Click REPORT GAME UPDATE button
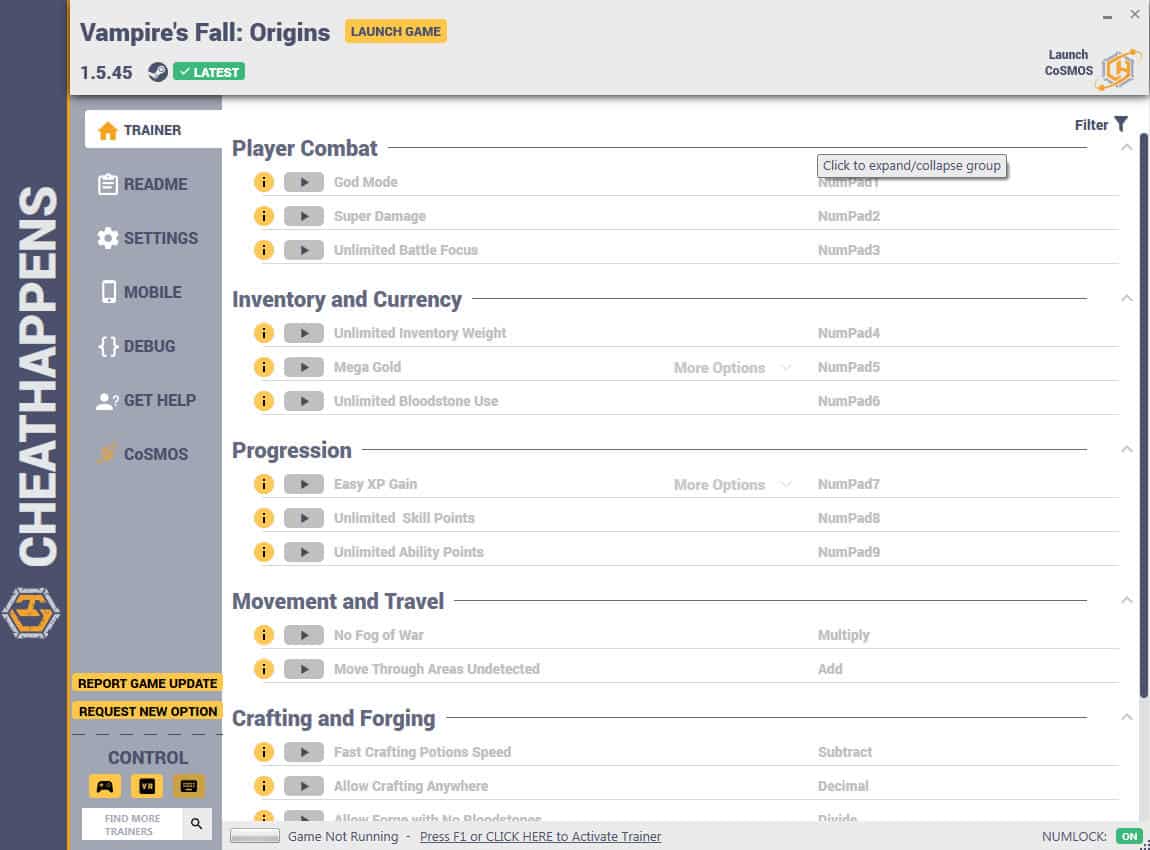 pos(147,684)
